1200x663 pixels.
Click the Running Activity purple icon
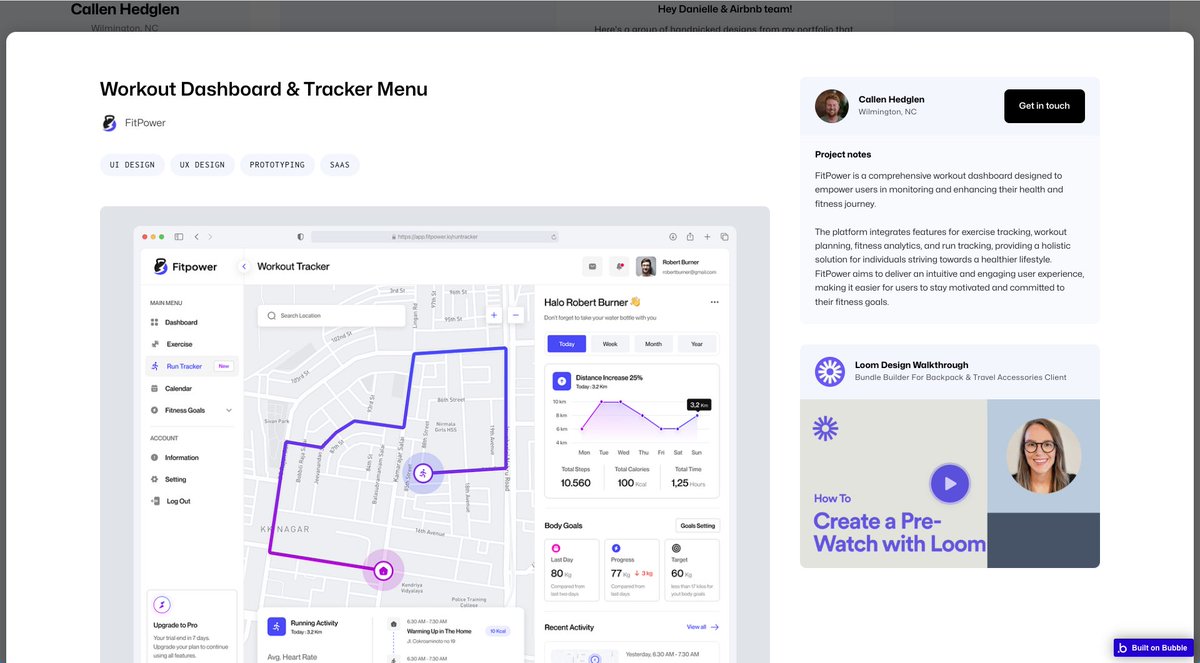click(277, 626)
